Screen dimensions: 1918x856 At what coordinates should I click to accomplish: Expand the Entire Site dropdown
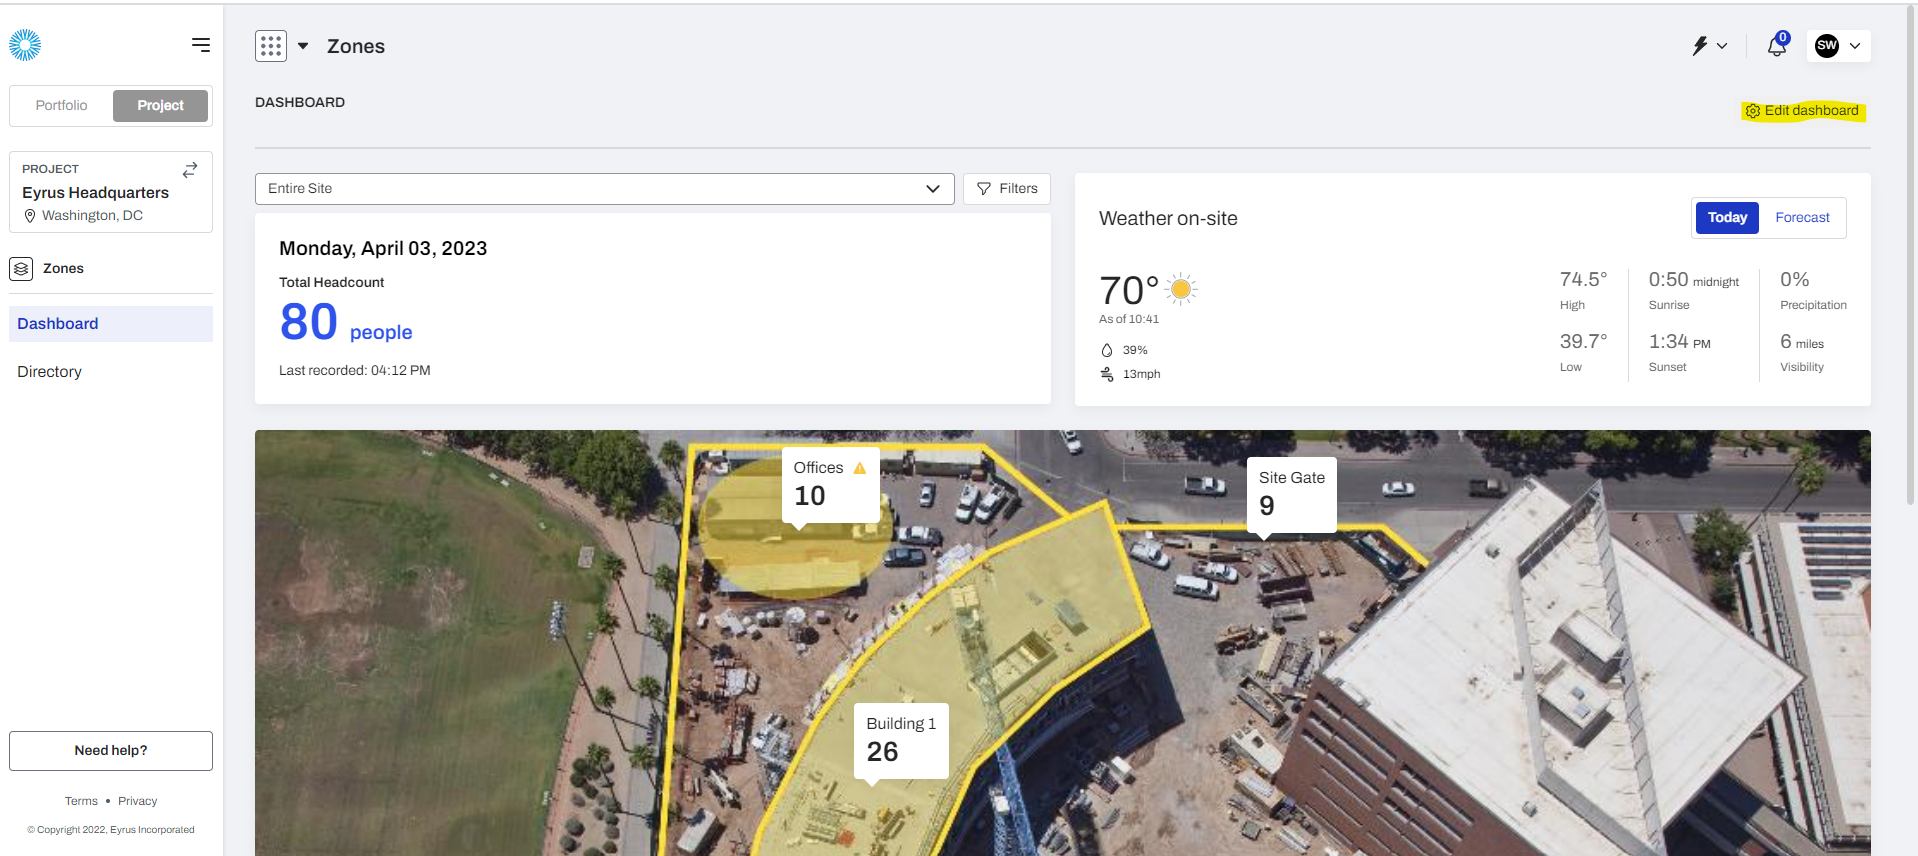605,189
